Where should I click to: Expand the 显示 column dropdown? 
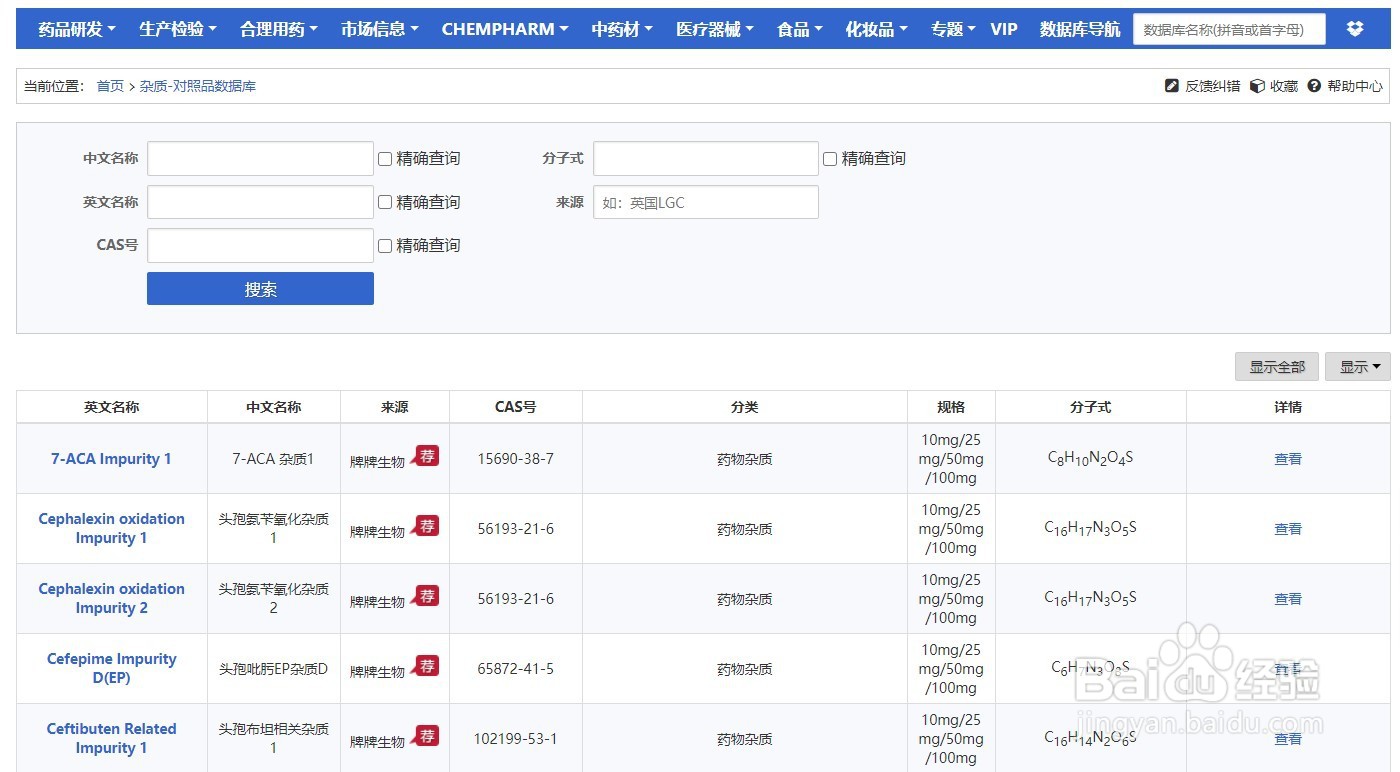pyautogui.click(x=1358, y=366)
